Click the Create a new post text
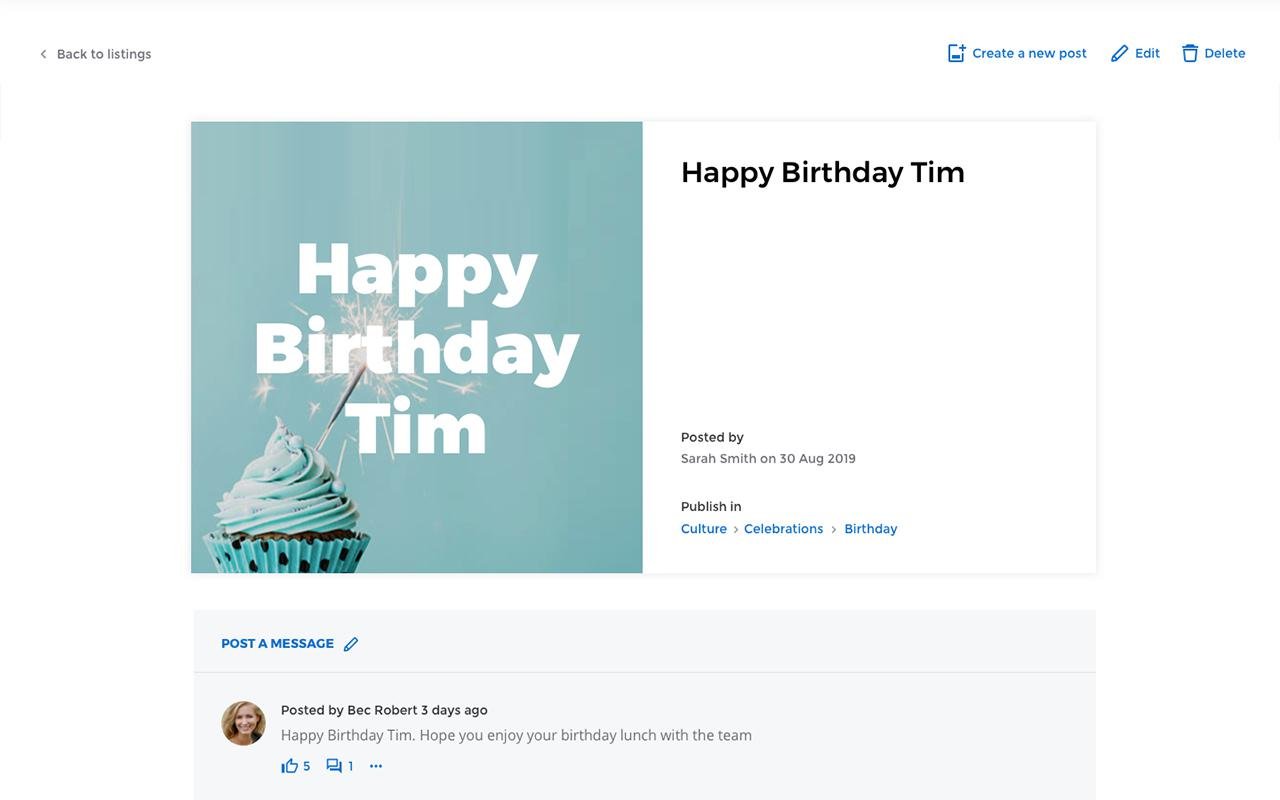Viewport: 1280px width, 800px height. tap(1029, 53)
